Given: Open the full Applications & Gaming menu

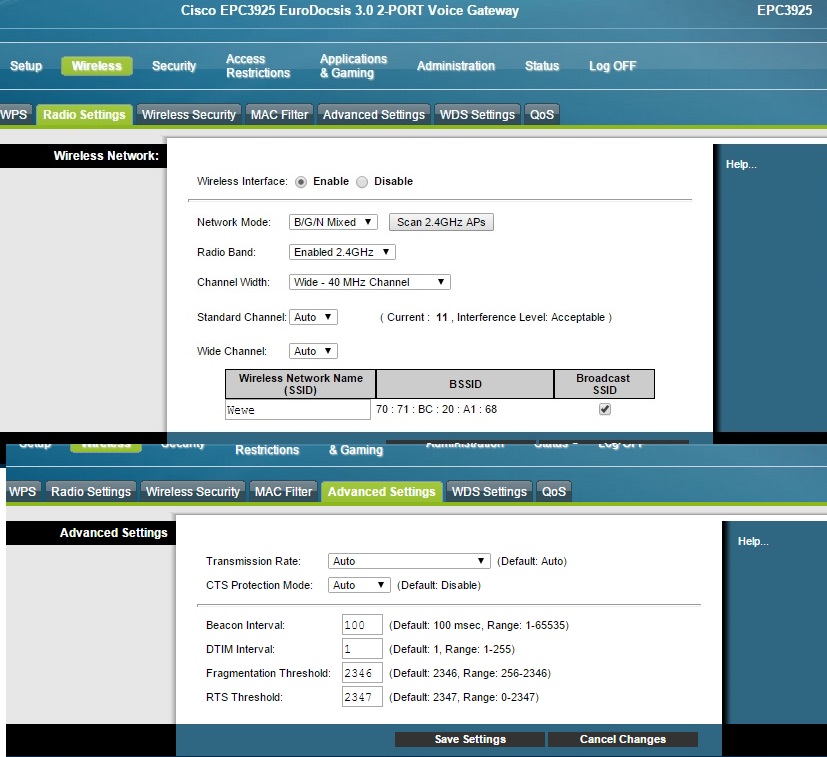Looking at the screenshot, I should click(353, 66).
